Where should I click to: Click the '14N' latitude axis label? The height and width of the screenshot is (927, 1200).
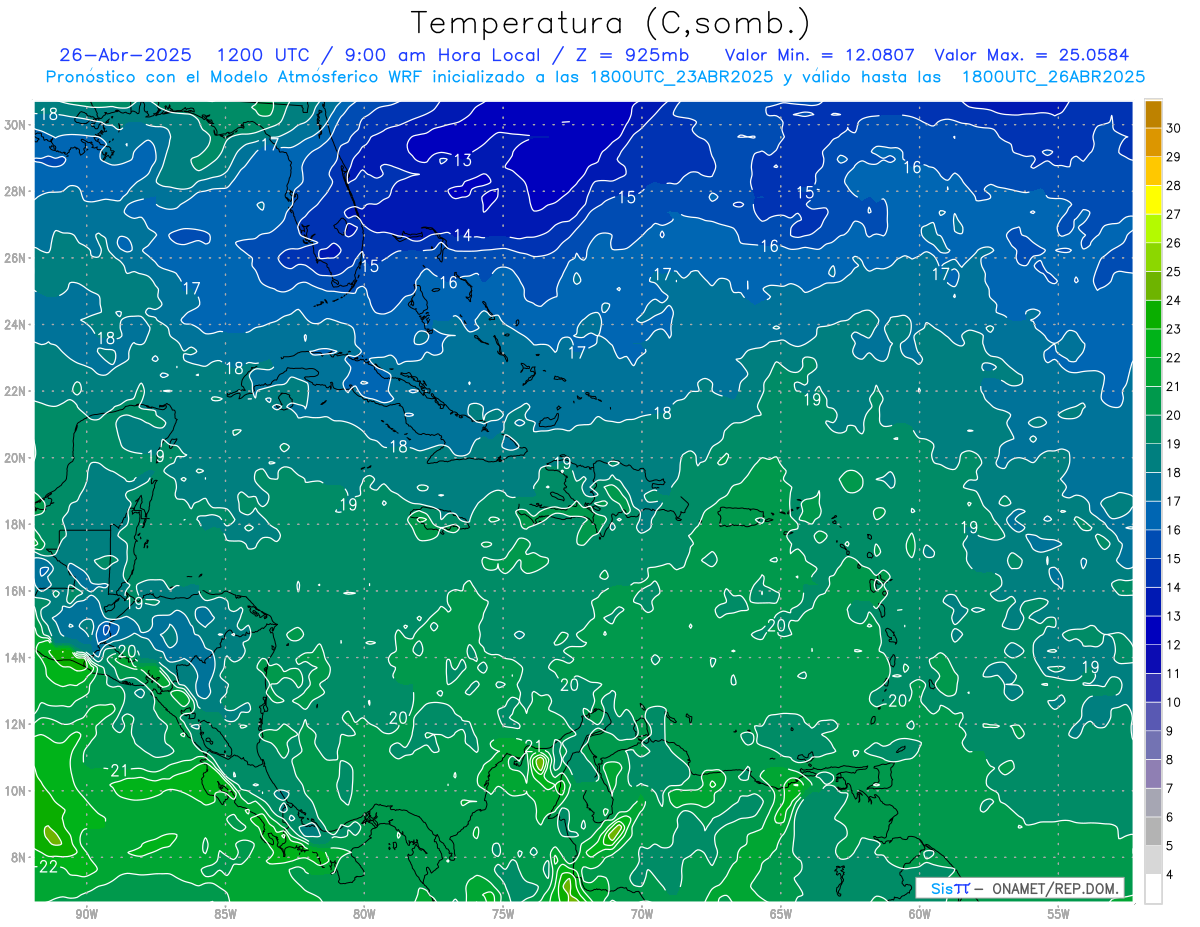[15, 657]
